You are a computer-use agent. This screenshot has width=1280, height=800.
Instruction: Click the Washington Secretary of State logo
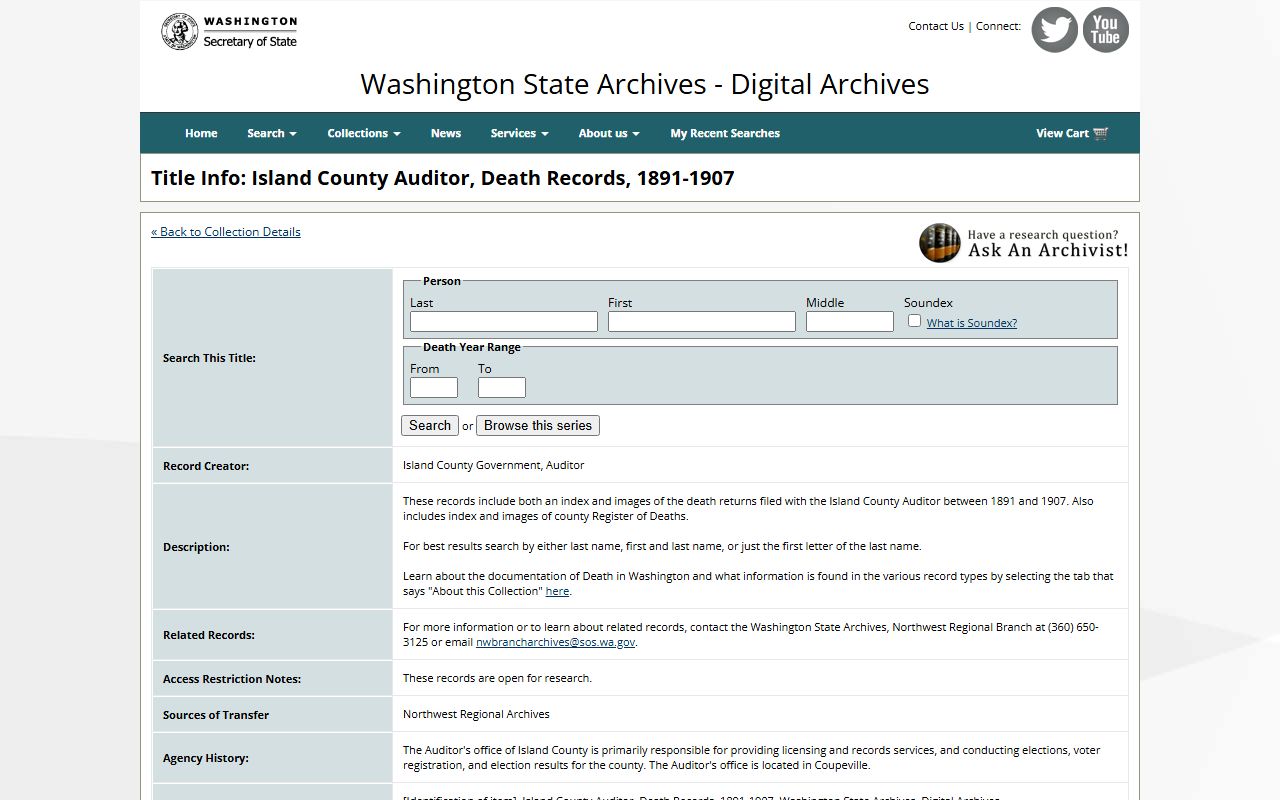pyautogui.click(x=229, y=31)
